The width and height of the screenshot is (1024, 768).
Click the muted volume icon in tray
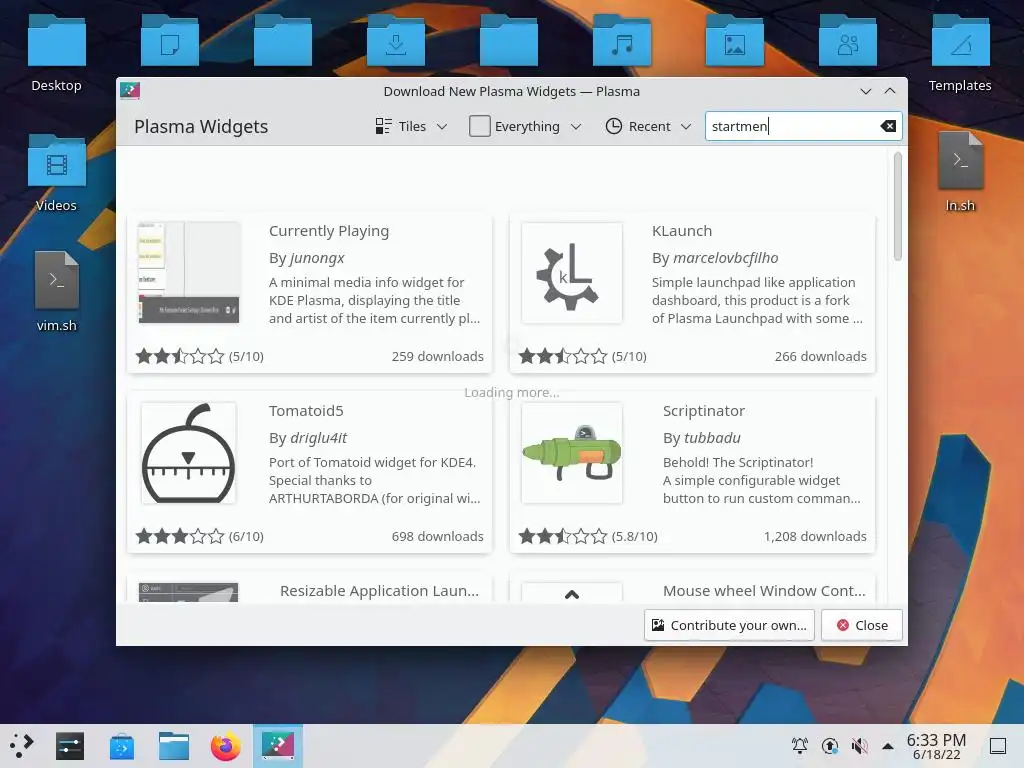(859, 745)
